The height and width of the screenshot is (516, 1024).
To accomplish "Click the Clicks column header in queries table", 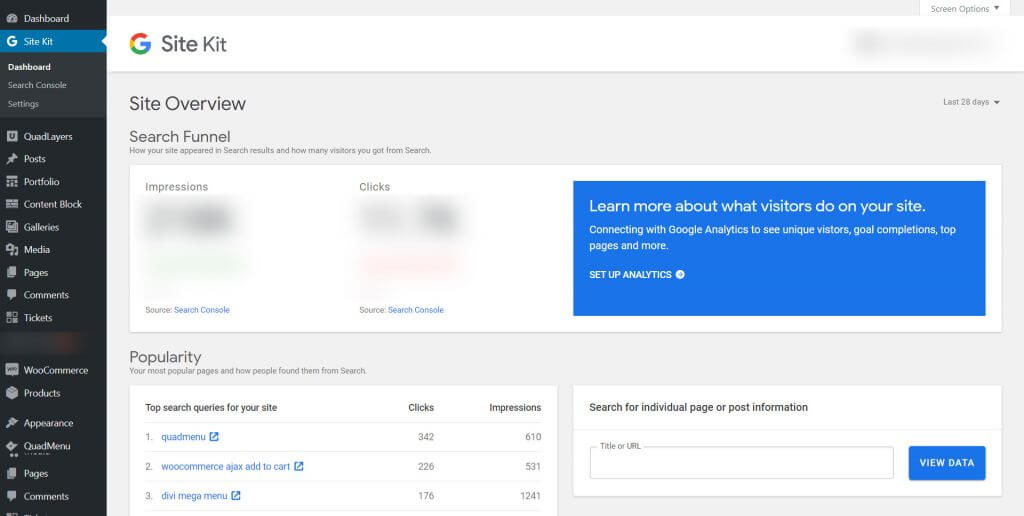I will click(x=421, y=407).
